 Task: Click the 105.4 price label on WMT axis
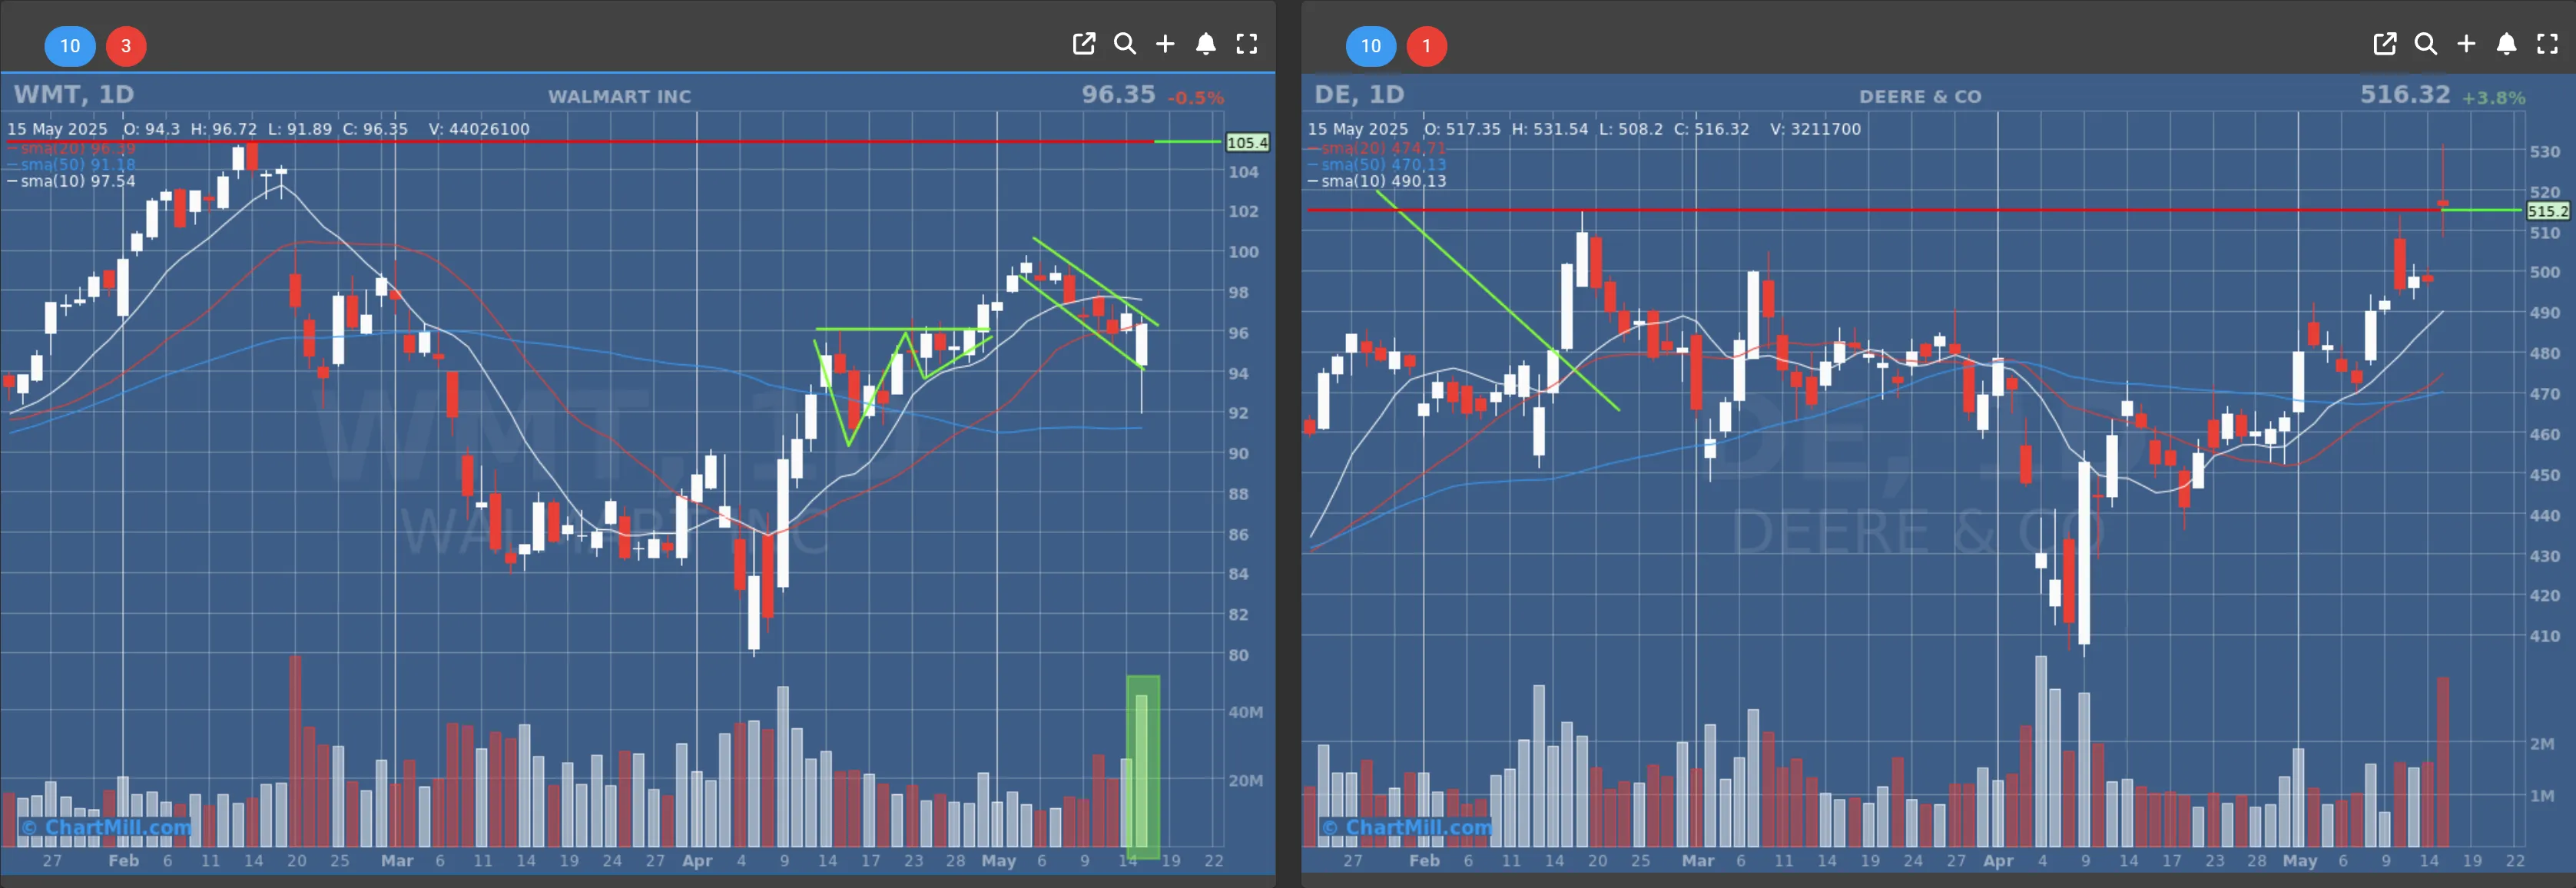1247,142
